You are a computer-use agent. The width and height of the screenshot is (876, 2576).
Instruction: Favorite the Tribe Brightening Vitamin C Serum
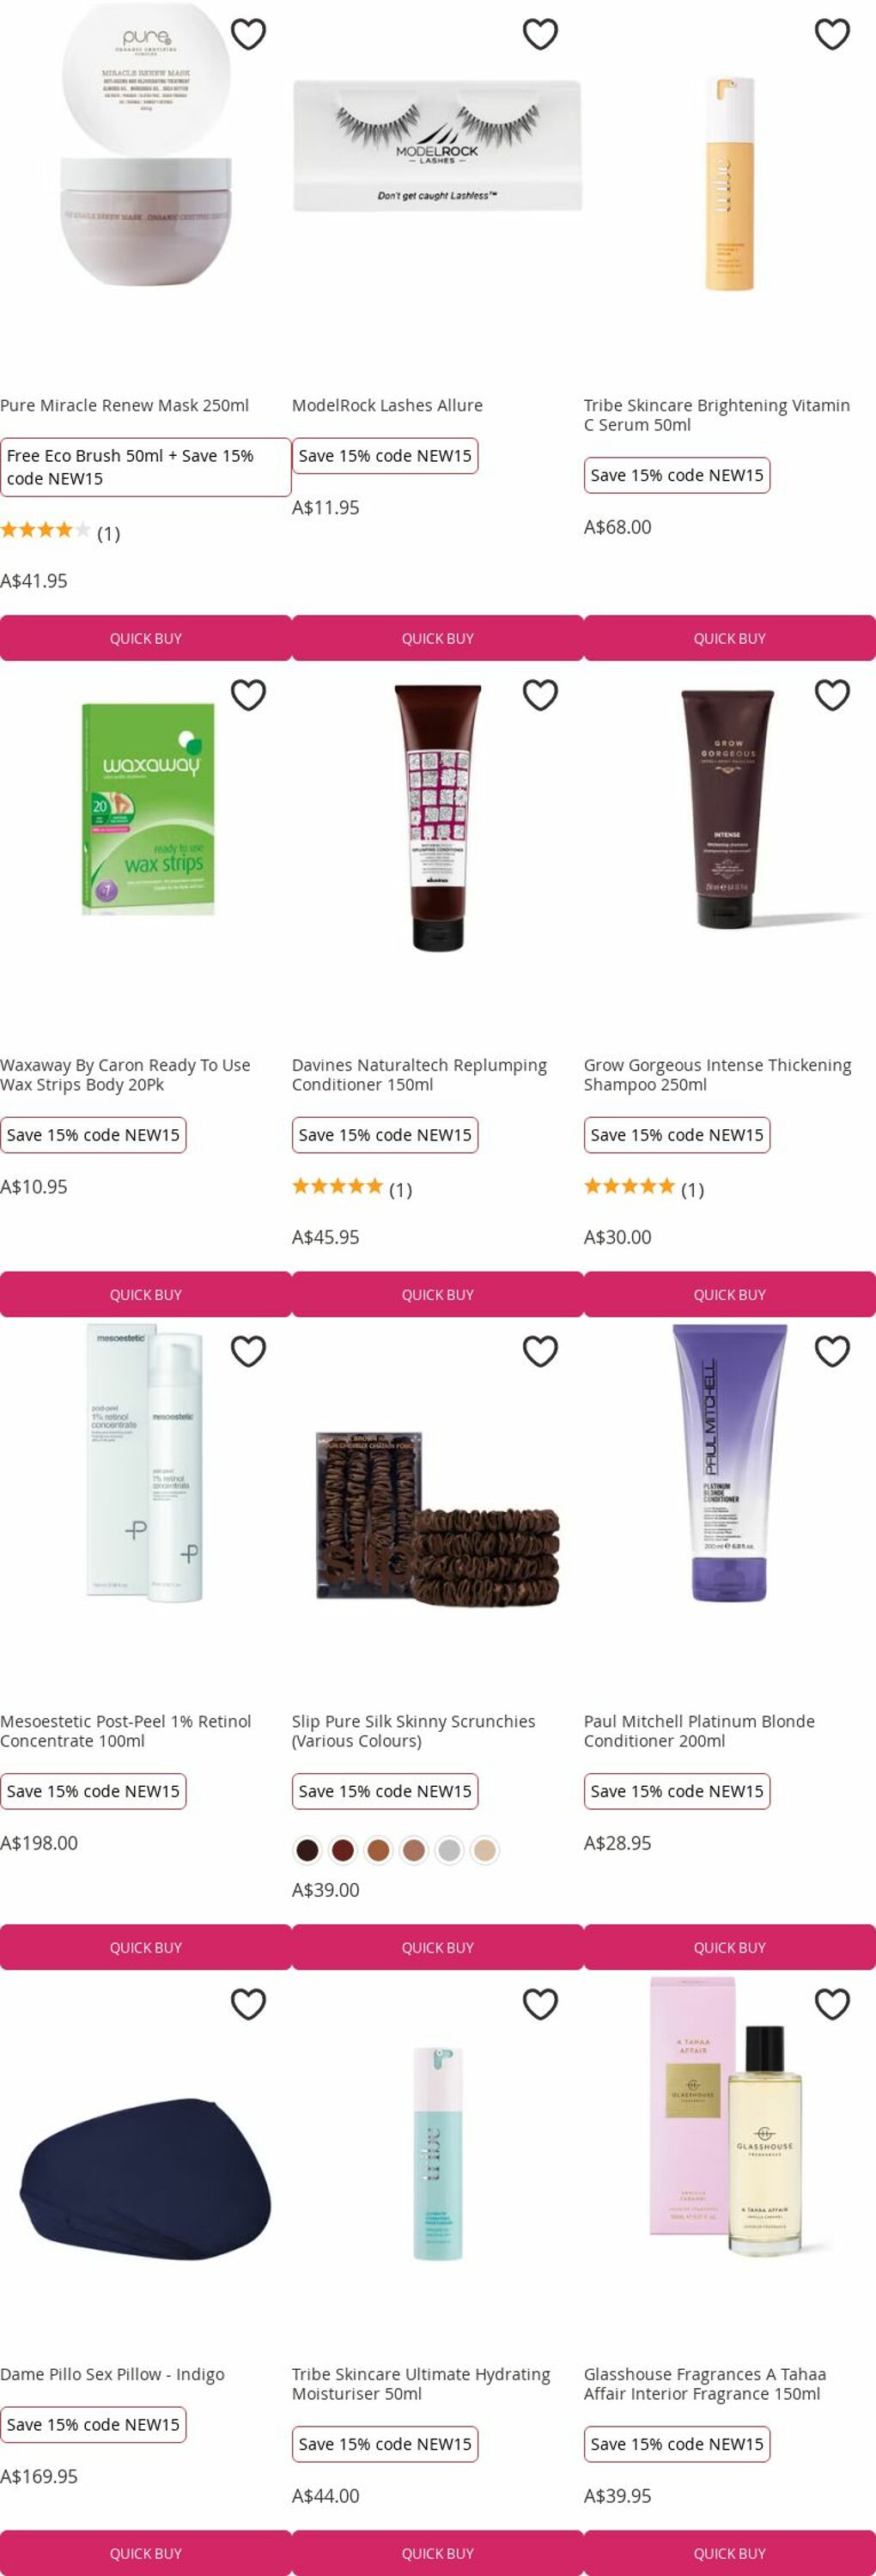coord(832,34)
